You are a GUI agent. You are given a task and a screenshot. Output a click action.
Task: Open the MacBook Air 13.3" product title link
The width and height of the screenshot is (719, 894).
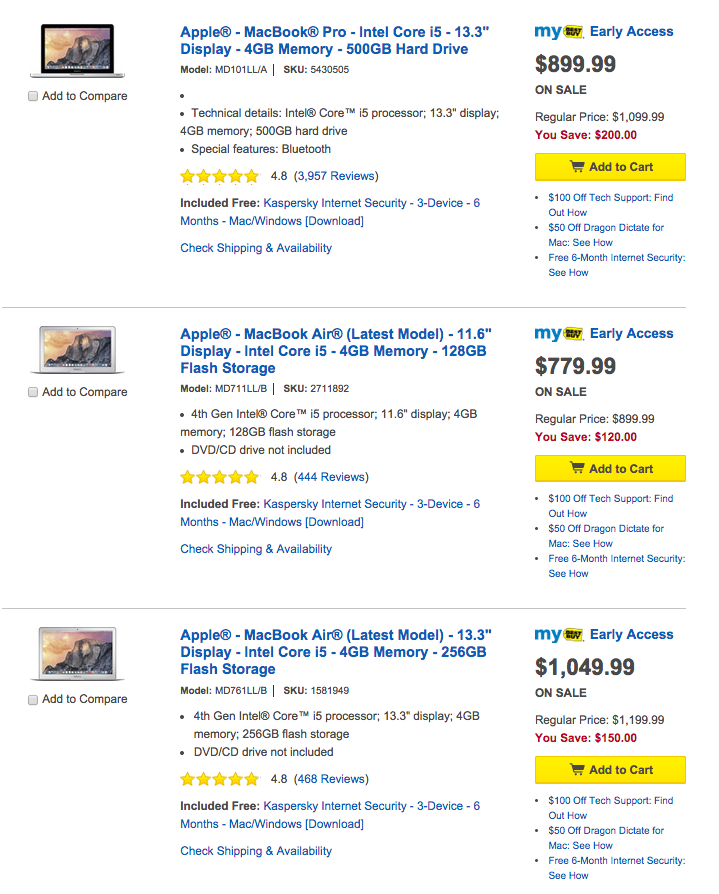click(x=330, y=652)
